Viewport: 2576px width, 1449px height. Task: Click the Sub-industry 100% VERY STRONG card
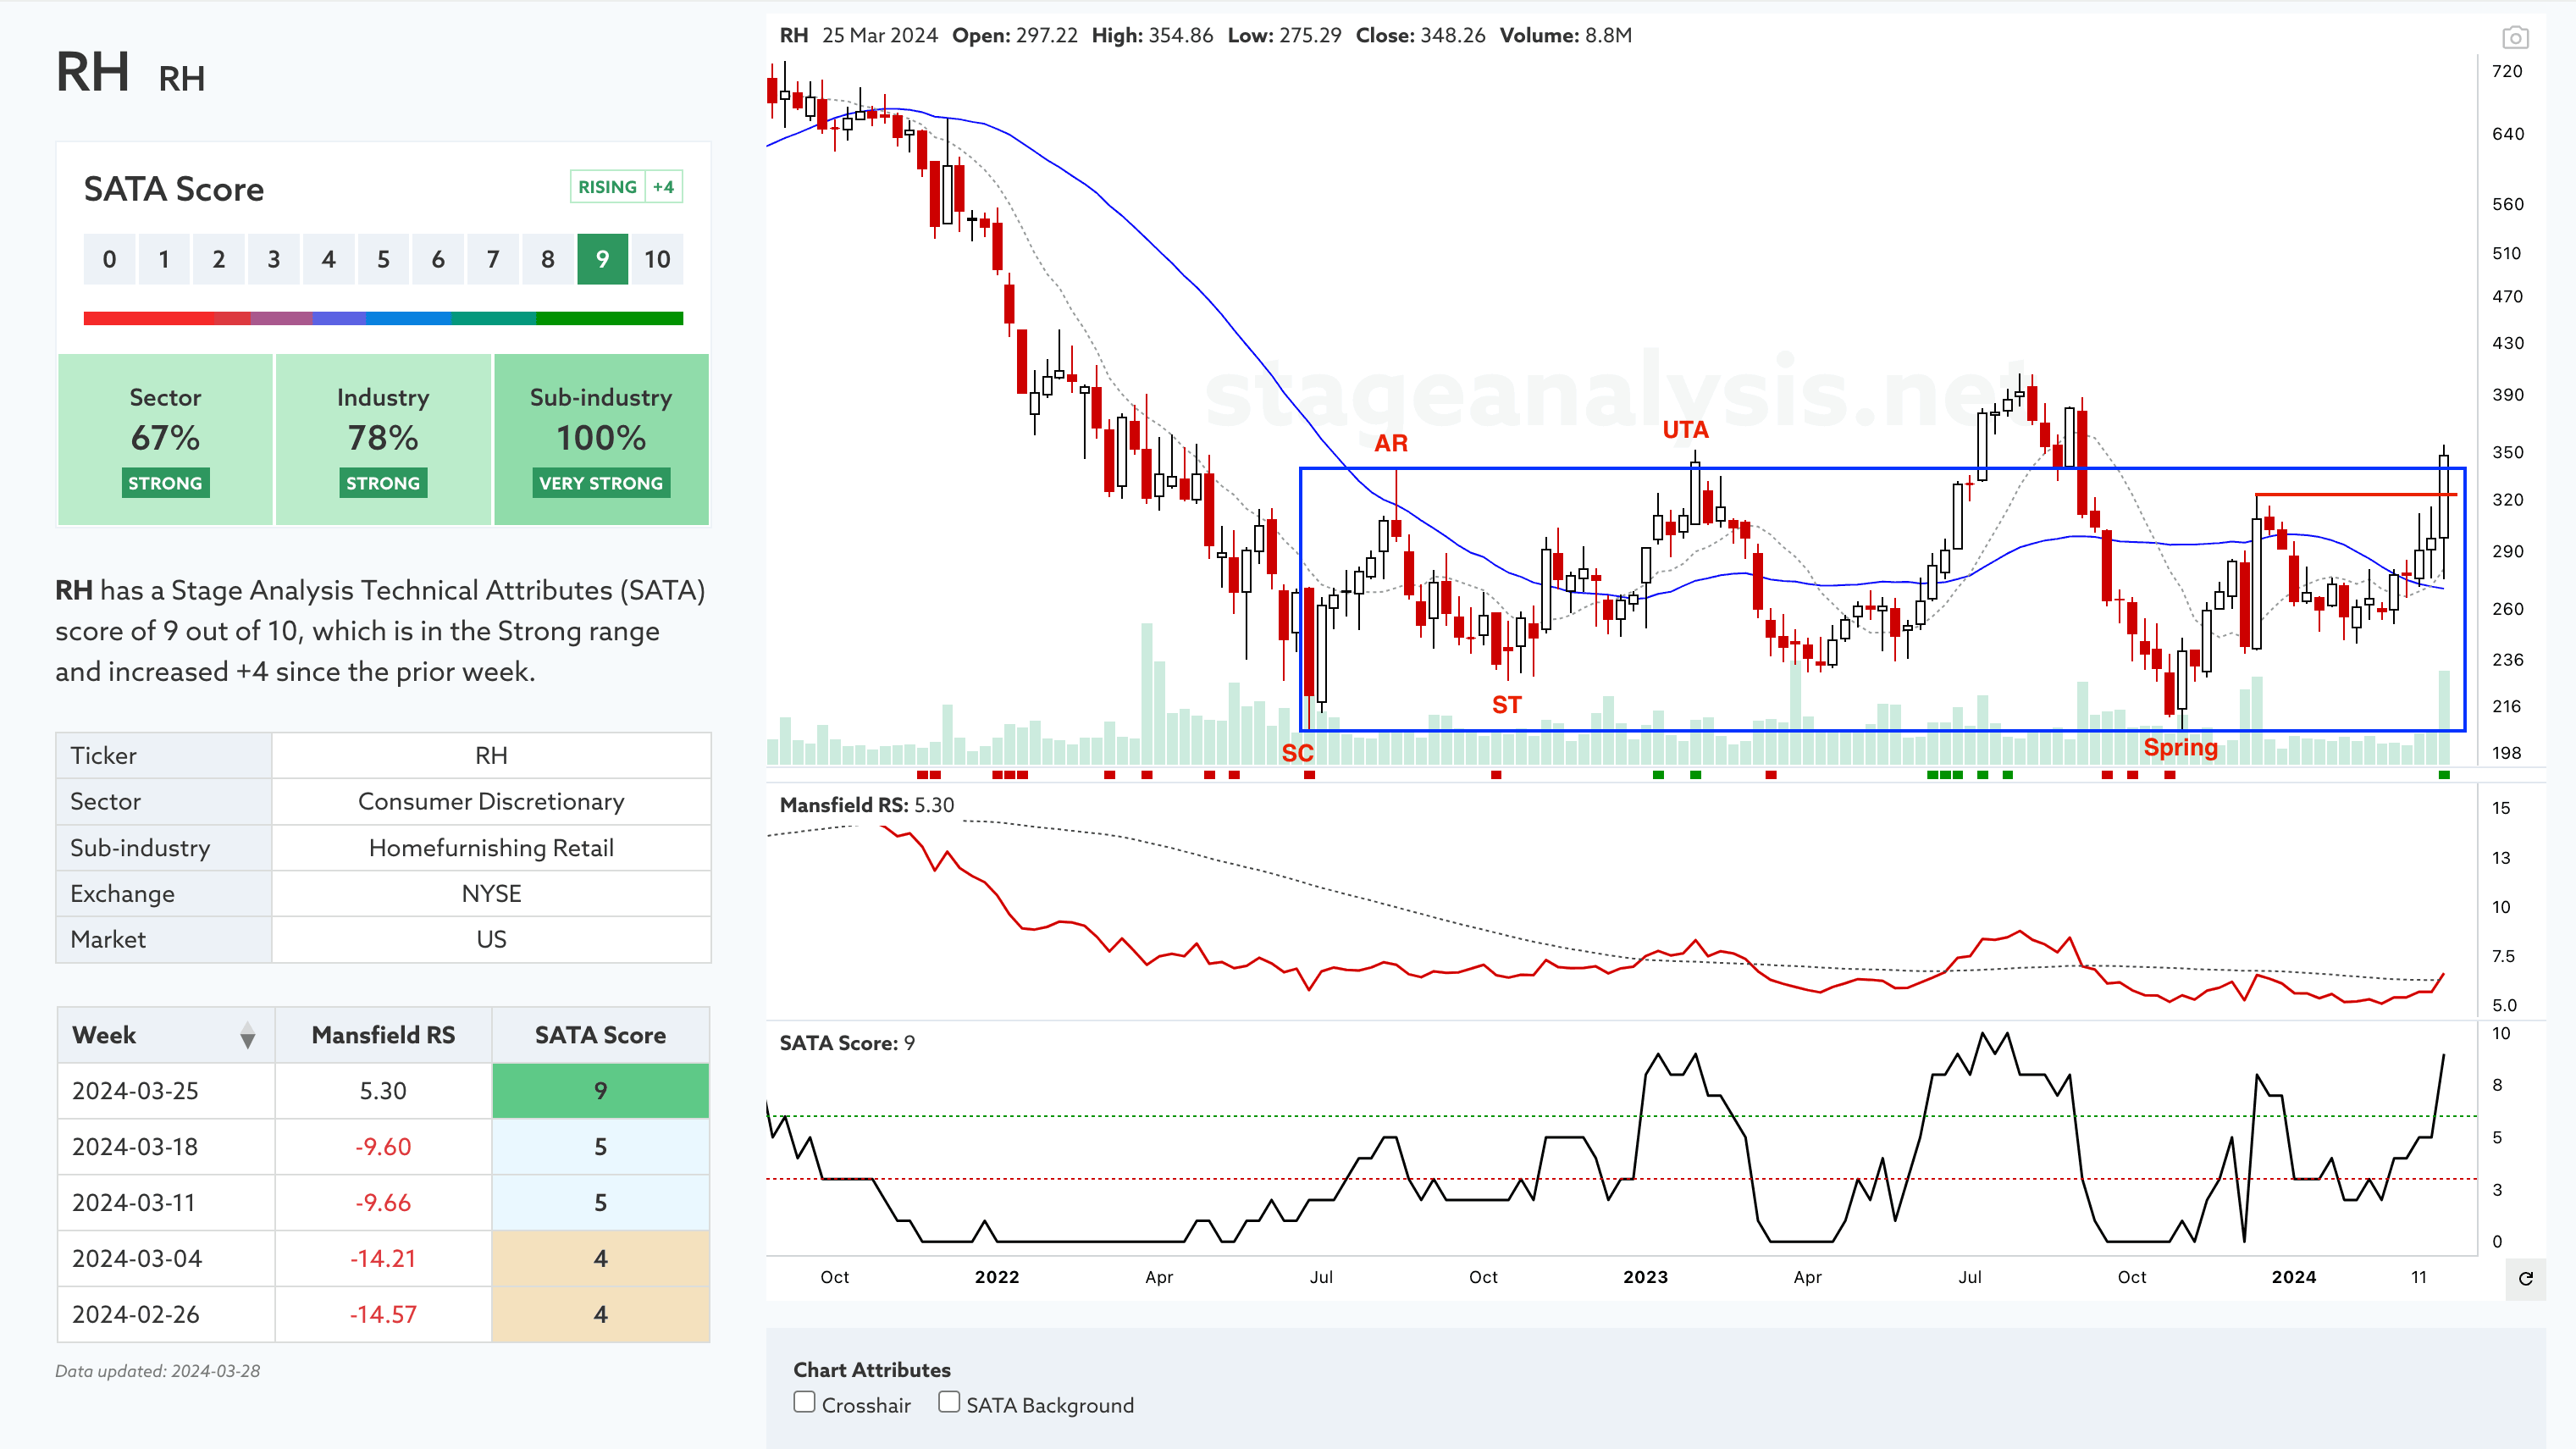[x=601, y=439]
